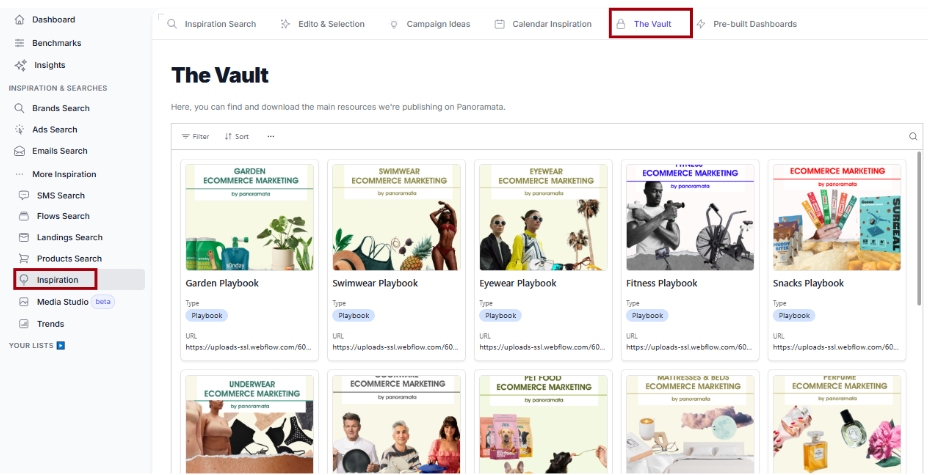Screen dimensions: 928x475
Task: Click the Calendar Inspiration tab calendar icon
Action: [500, 24]
